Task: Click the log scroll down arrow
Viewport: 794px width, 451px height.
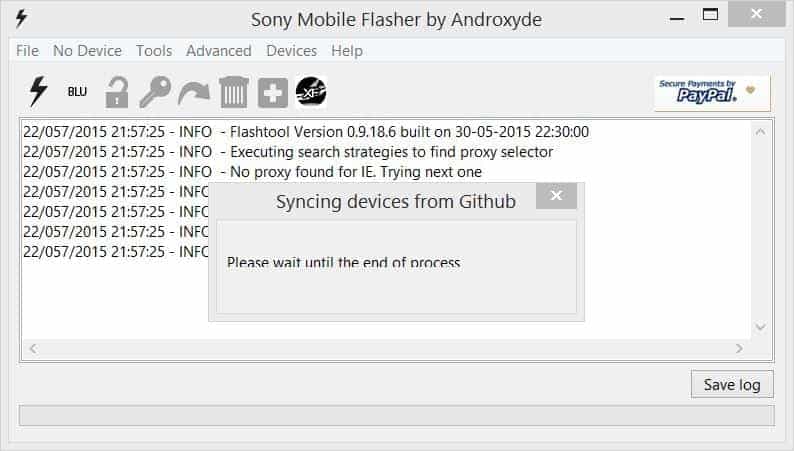Action: tap(760, 327)
